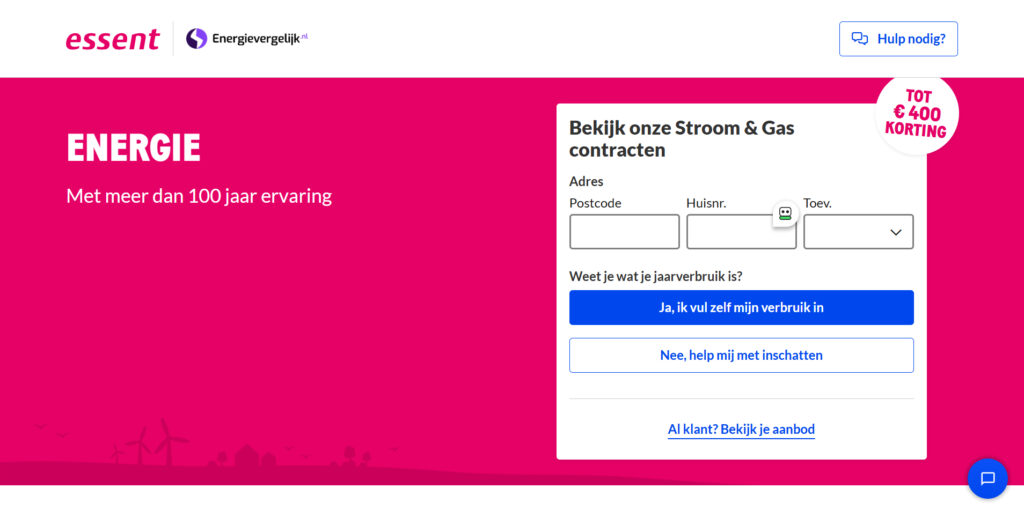Click the 'Tot € 400 korting' badge
This screenshot has width=1024, height=510.
(916, 114)
